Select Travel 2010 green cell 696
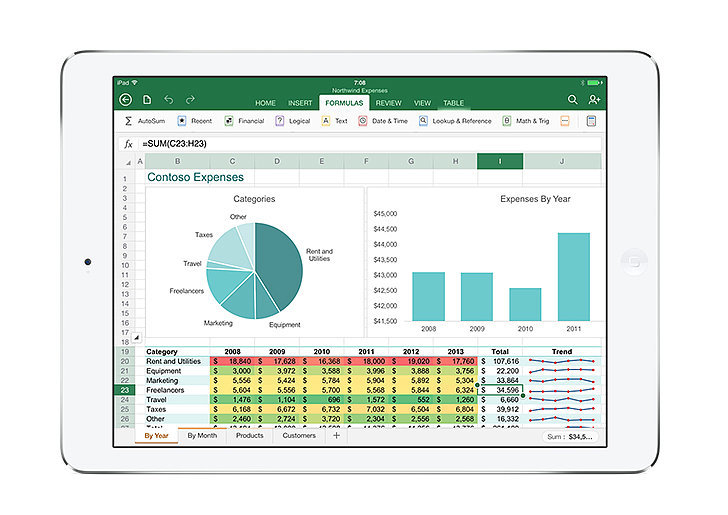Viewport: 728px width, 515px height. click(322, 400)
